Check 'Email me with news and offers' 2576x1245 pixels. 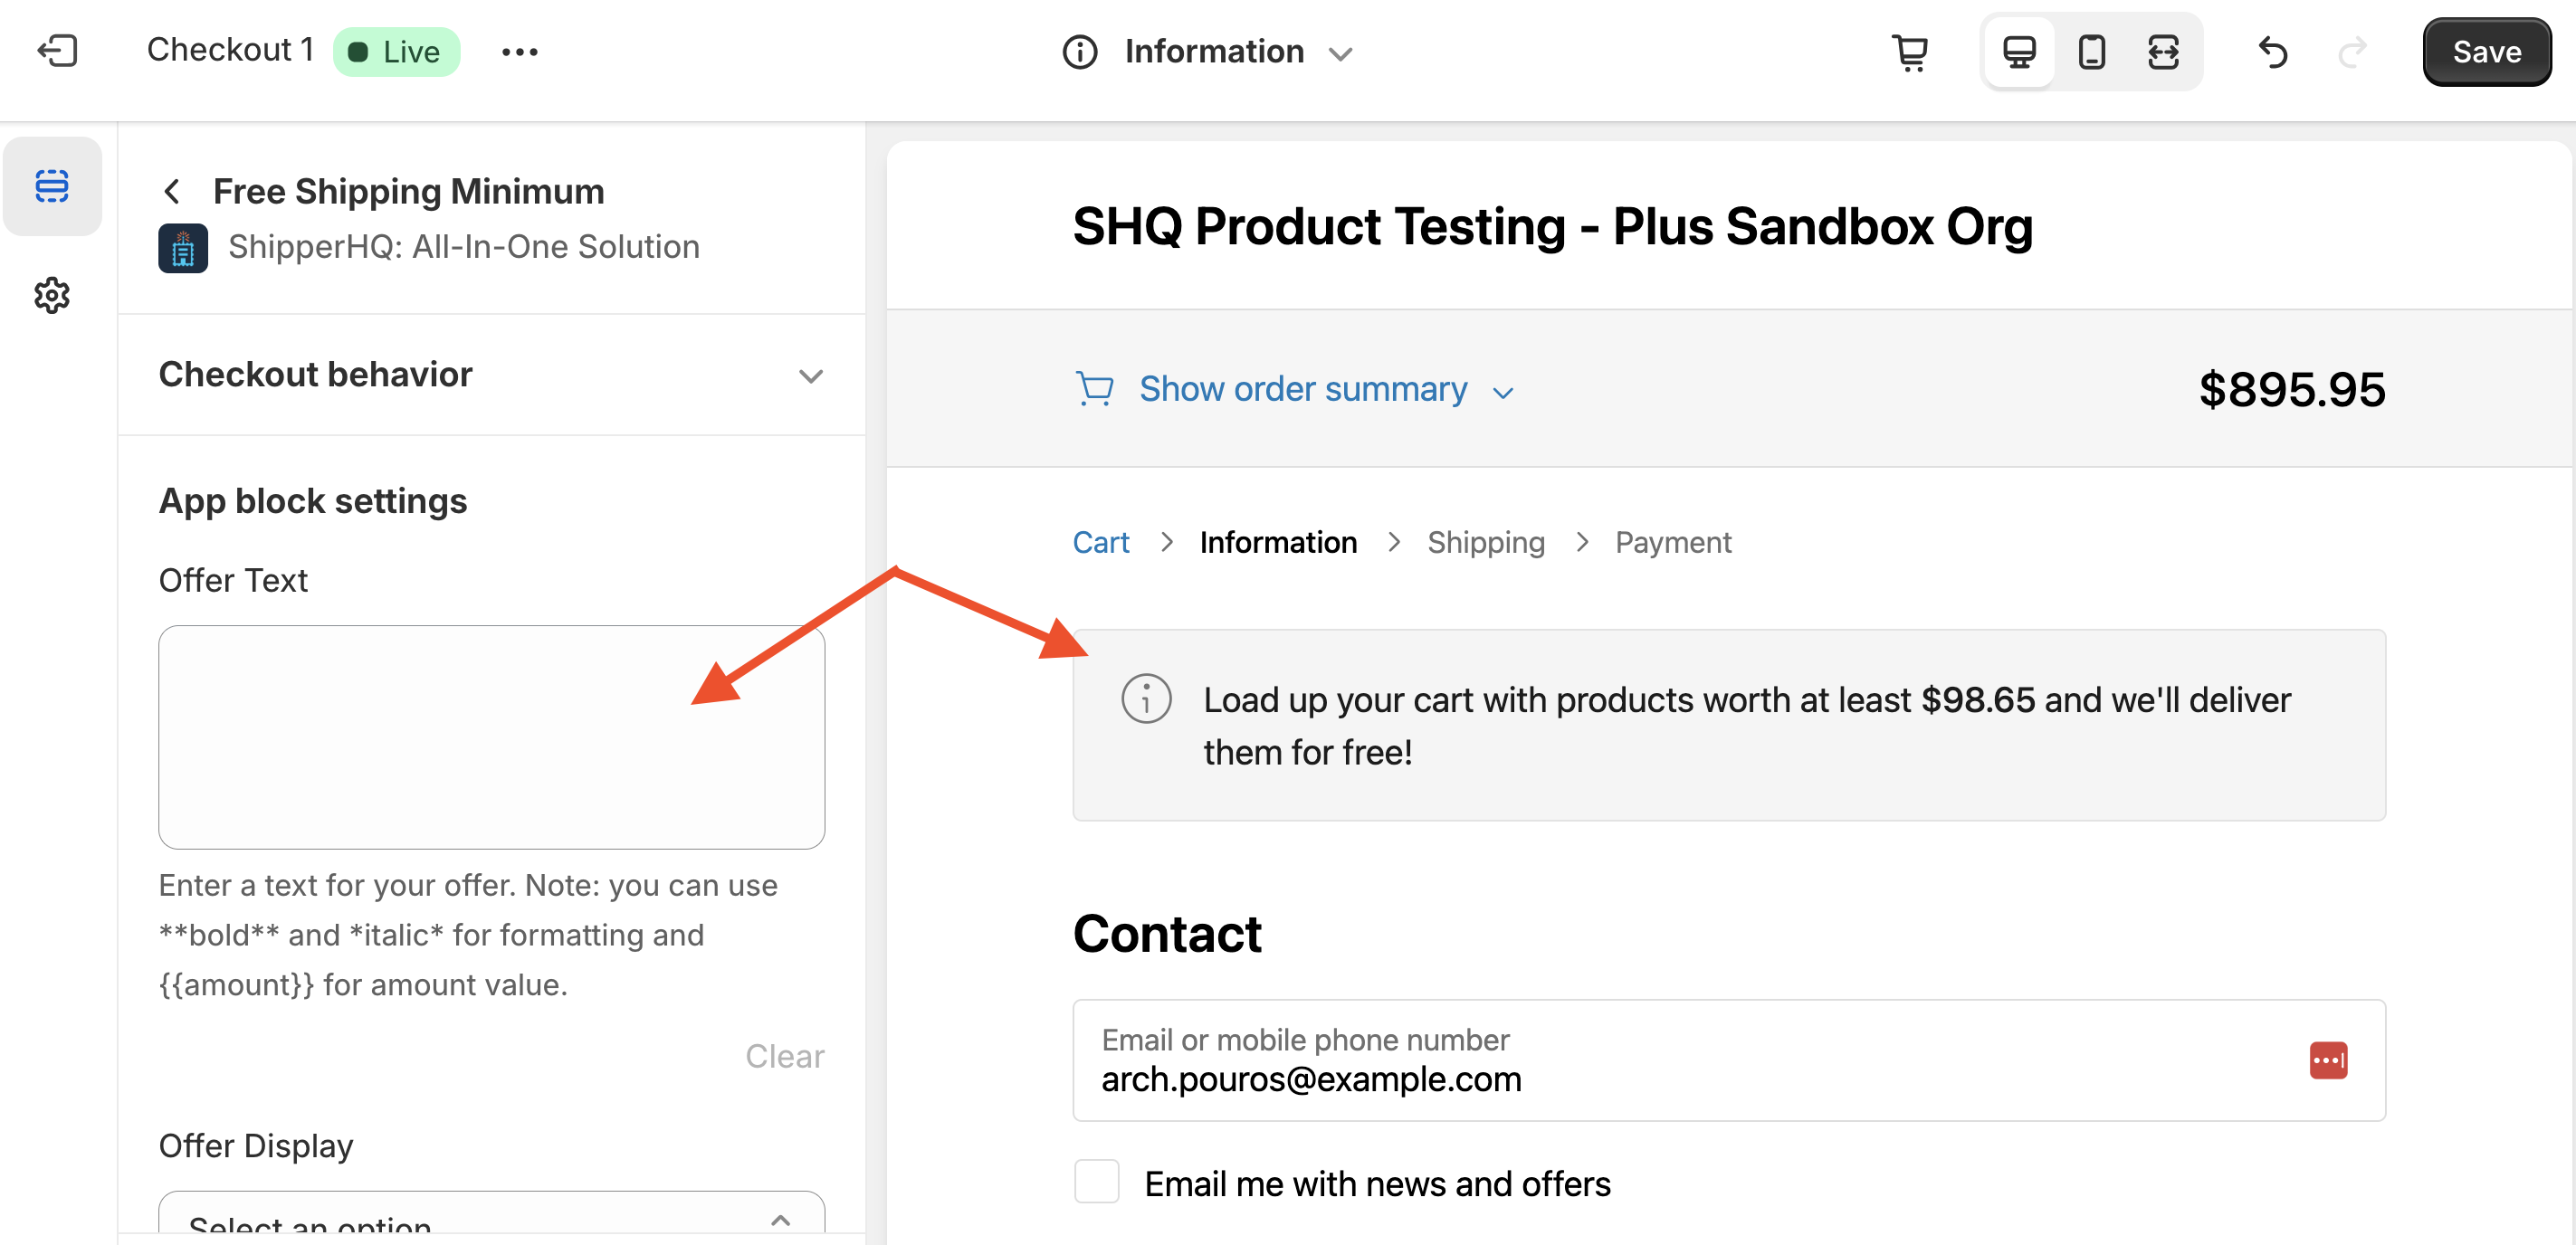pyautogui.click(x=1096, y=1182)
